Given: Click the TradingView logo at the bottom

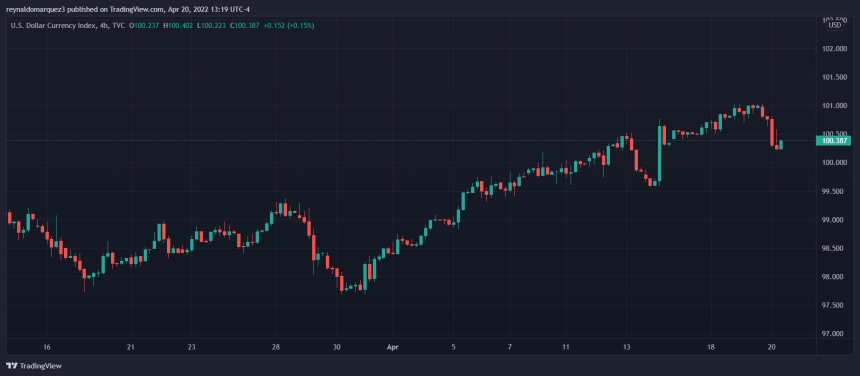Looking at the screenshot, I should 34,366.
